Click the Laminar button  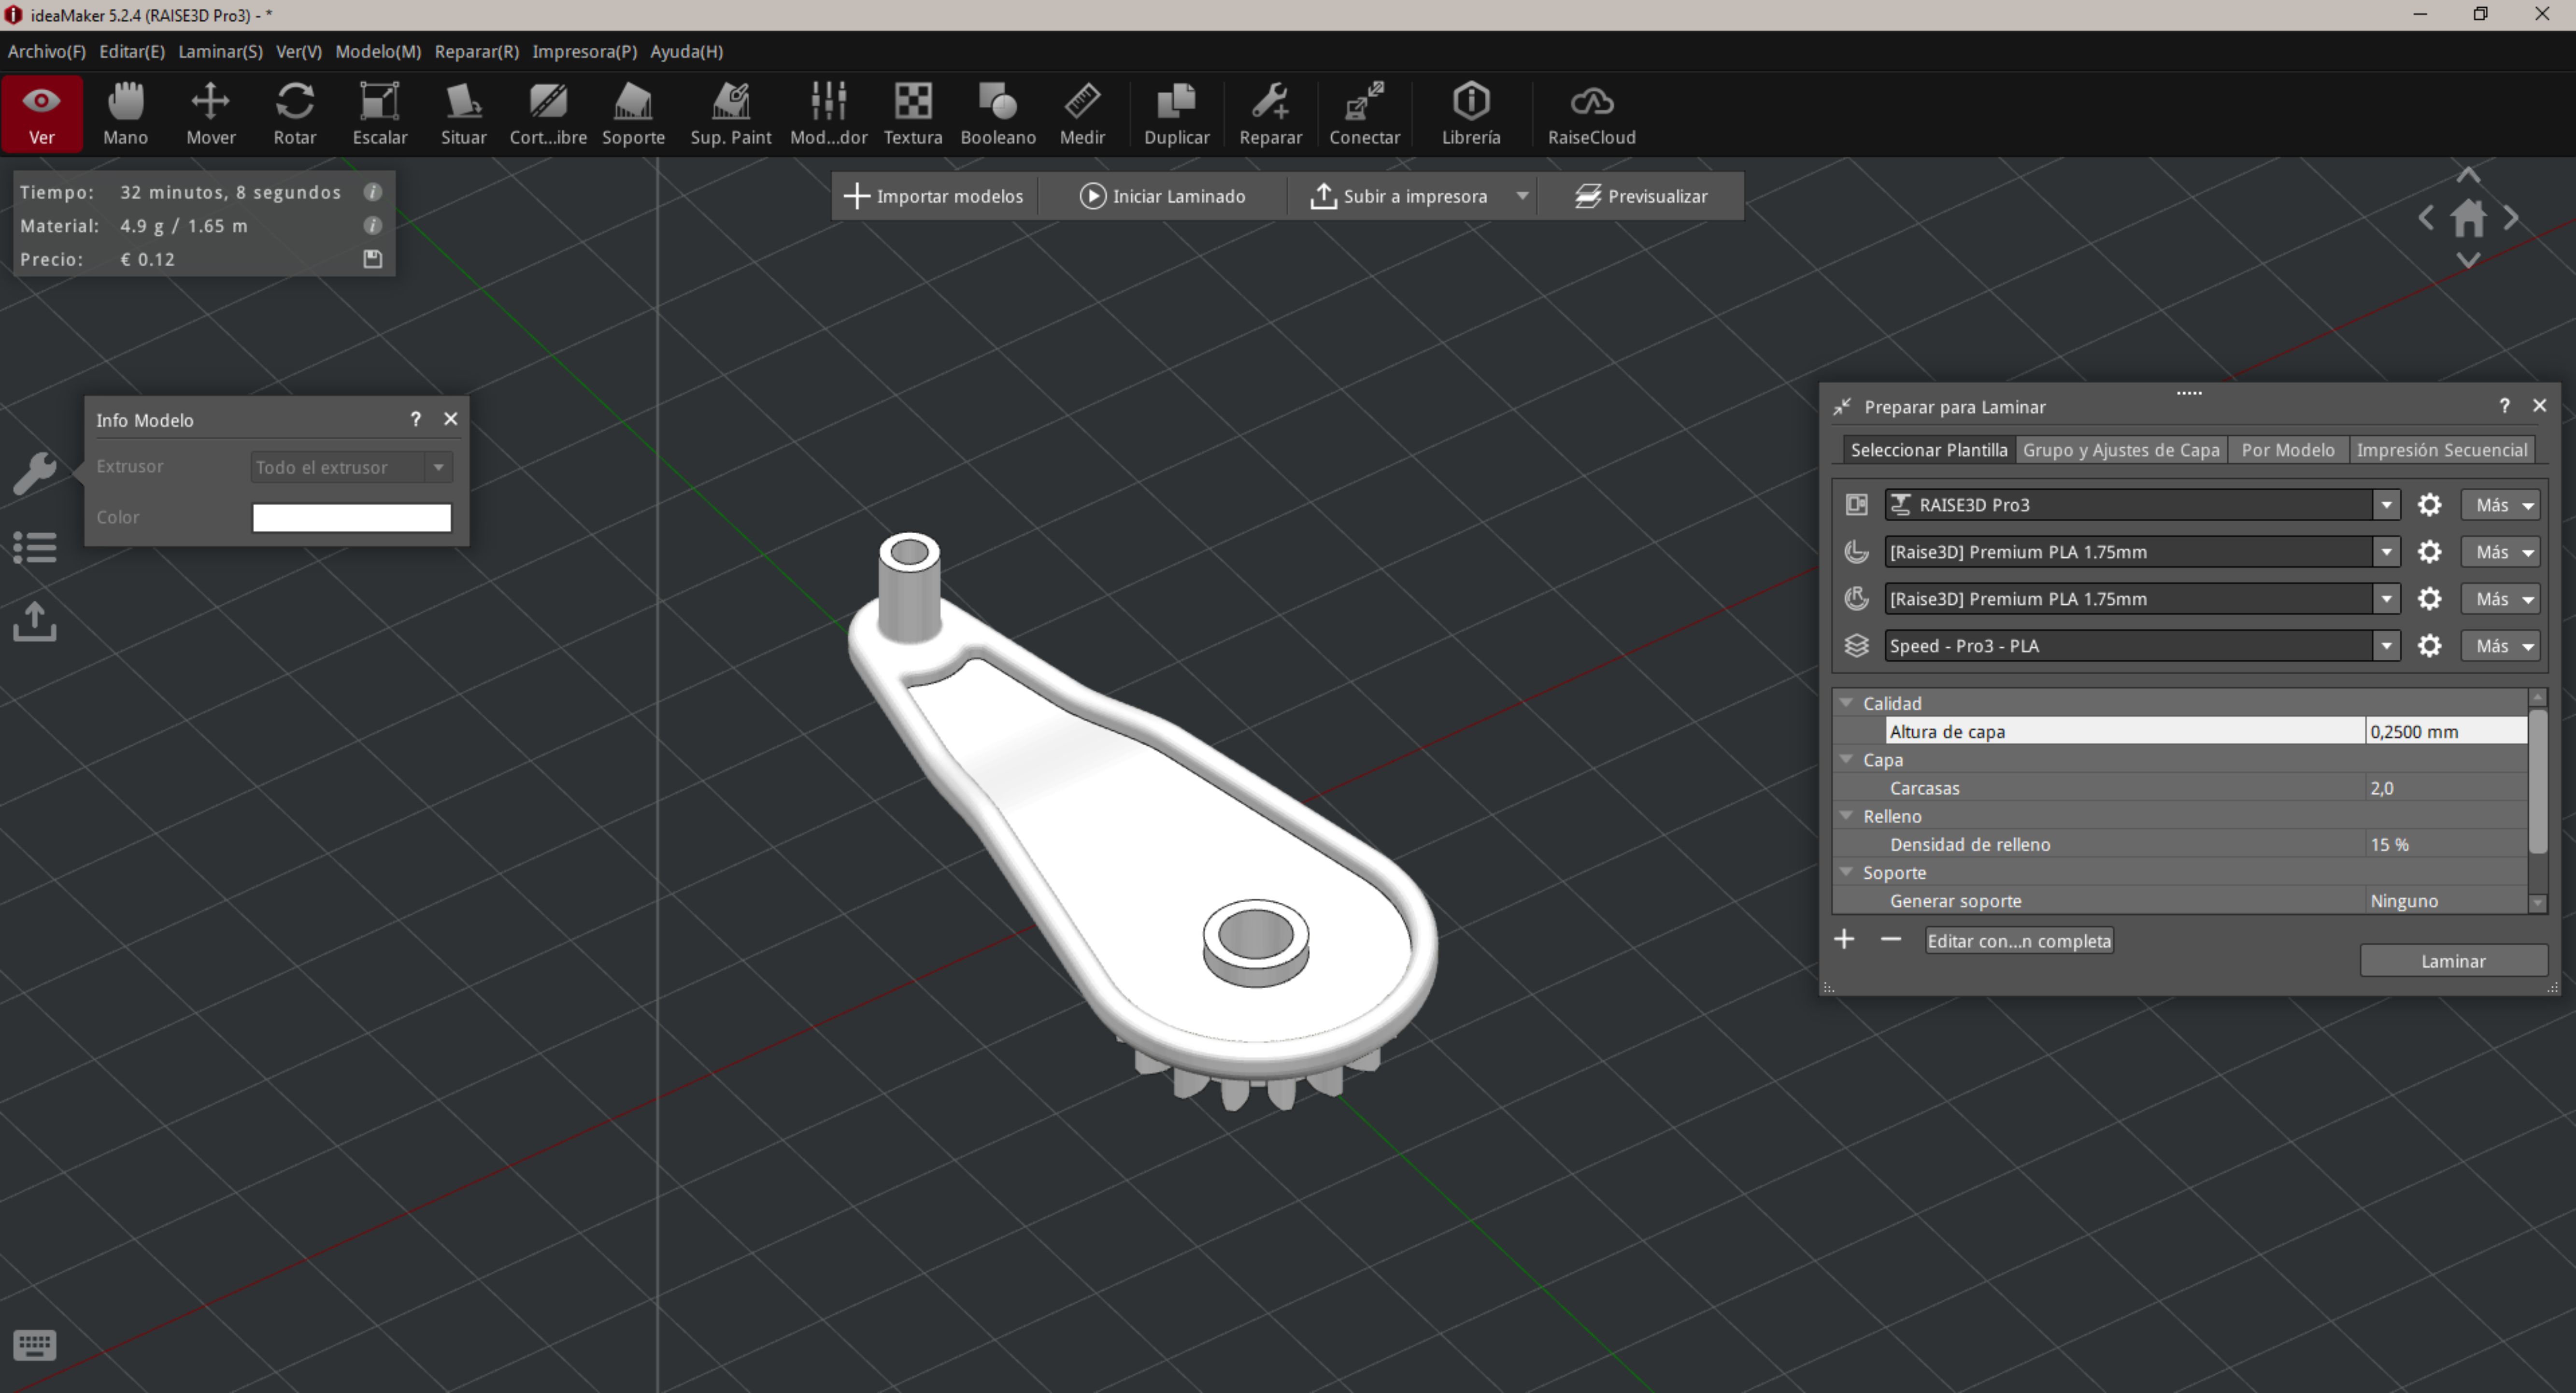2452,961
